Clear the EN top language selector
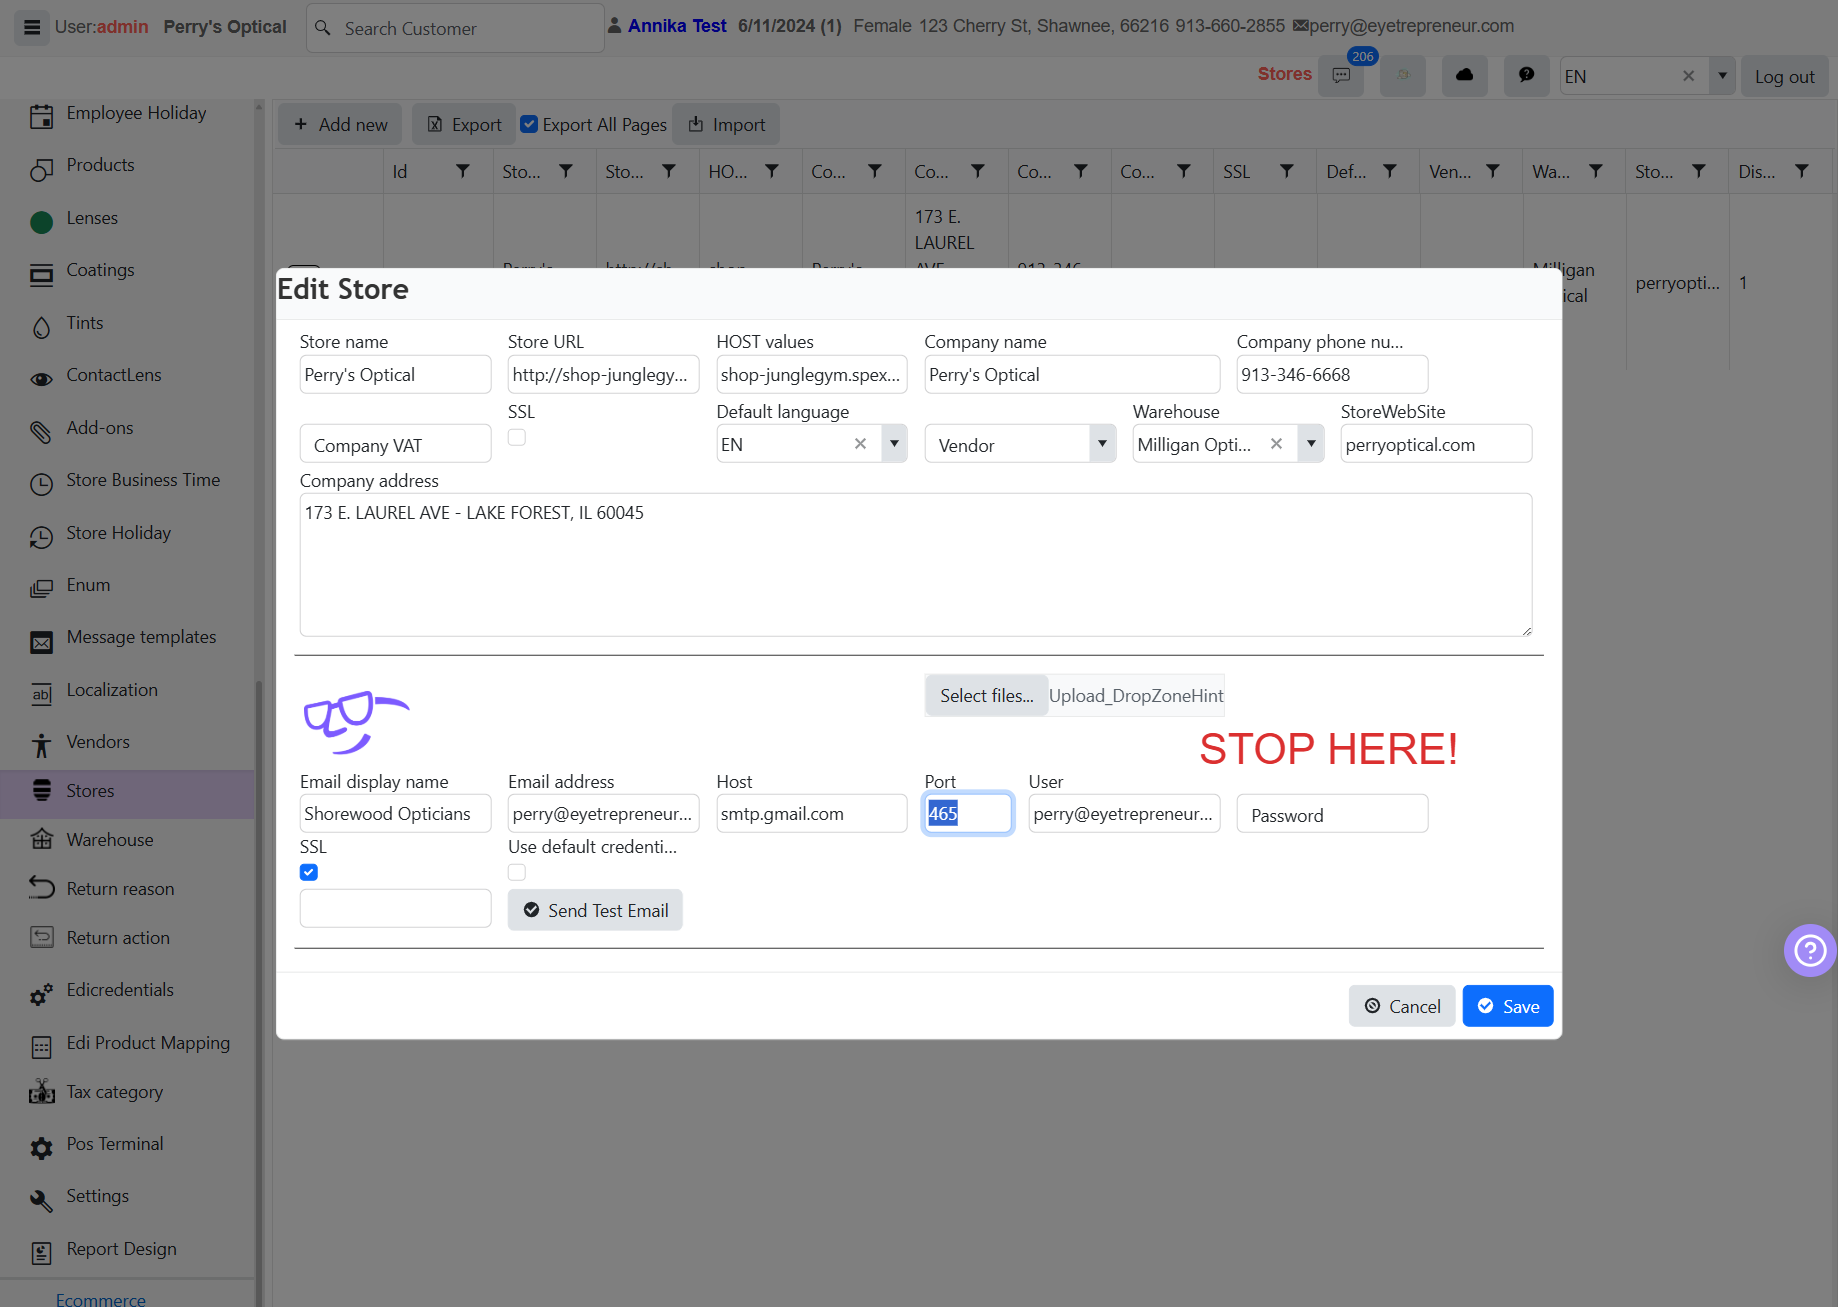Image resolution: width=1838 pixels, height=1307 pixels. click(1688, 76)
